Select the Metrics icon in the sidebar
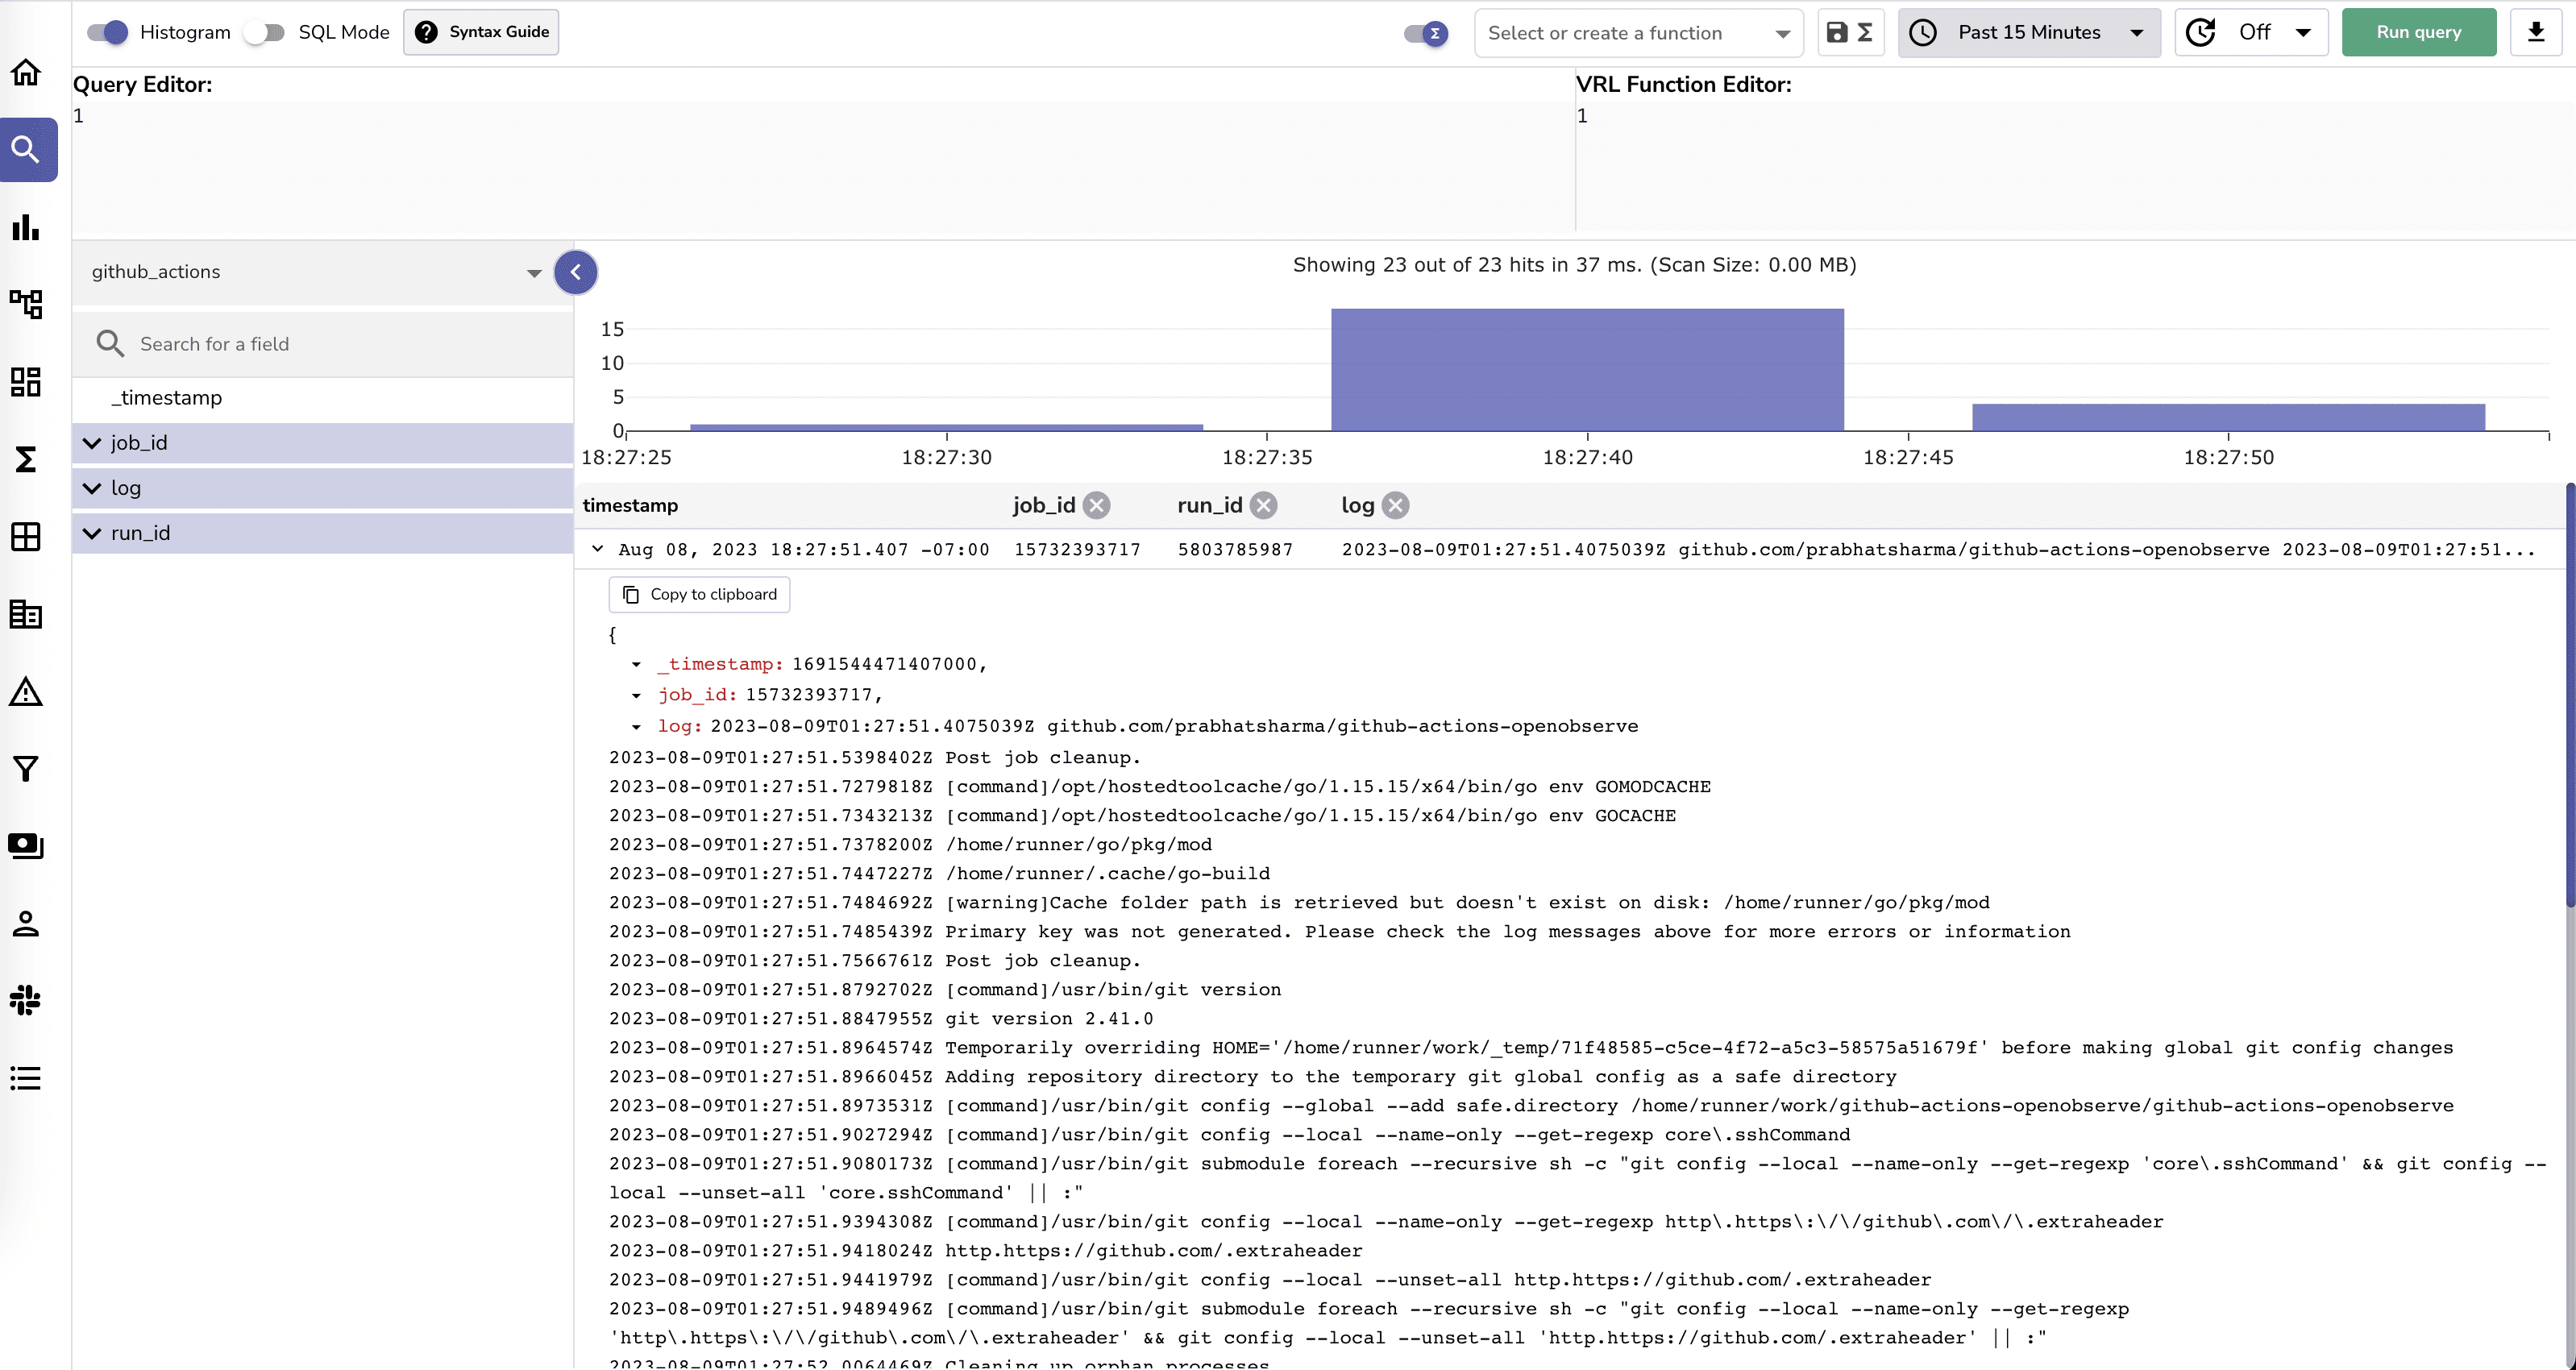The image size is (2576, 1370). 25,228
